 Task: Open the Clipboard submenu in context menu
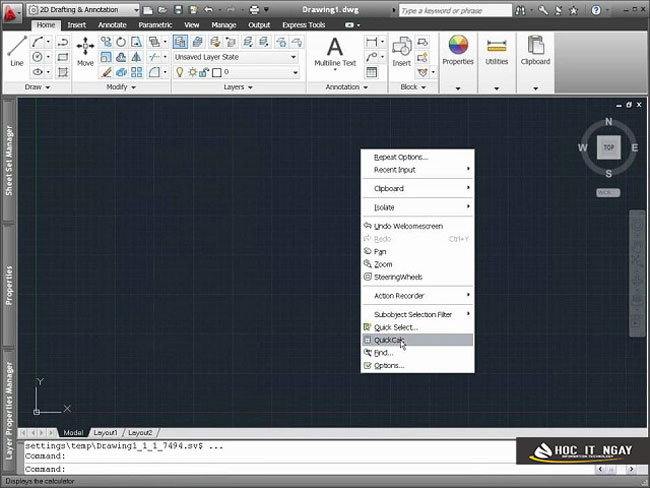(x=417, y=188)
